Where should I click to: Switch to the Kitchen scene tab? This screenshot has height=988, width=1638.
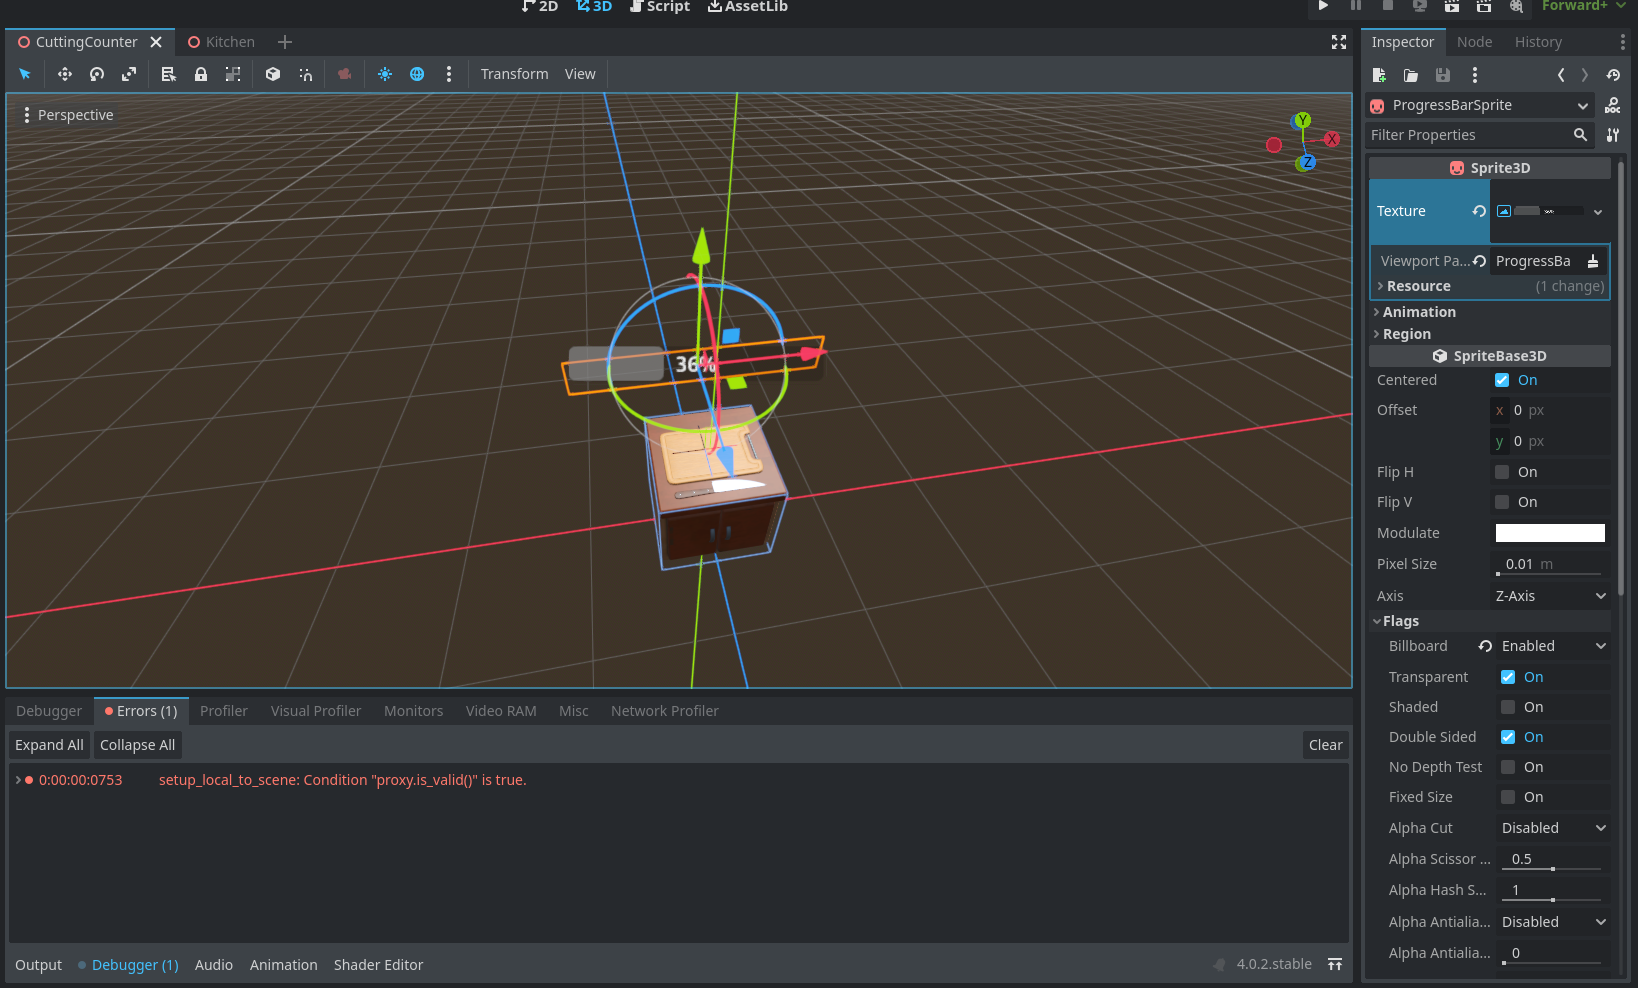click(x=229, y=42)
